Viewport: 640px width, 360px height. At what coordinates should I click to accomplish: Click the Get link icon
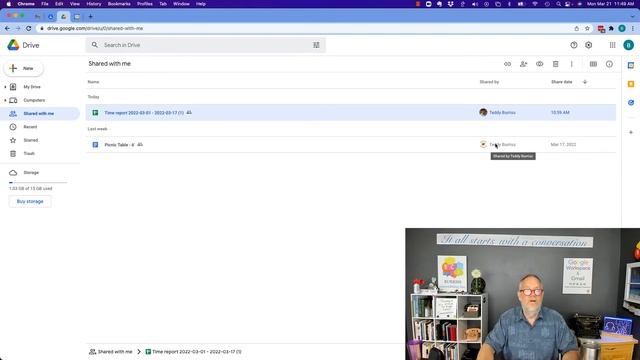tap(507, 64)
